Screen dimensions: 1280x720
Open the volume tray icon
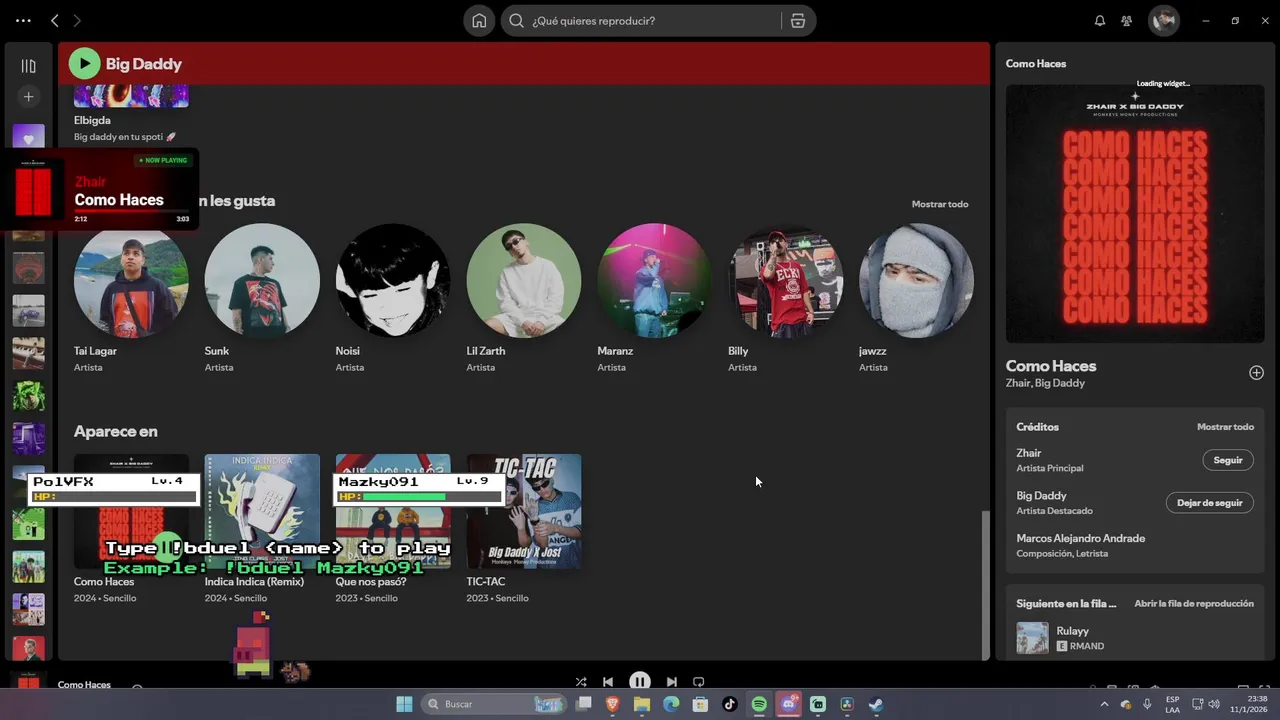coord(1214,704)
